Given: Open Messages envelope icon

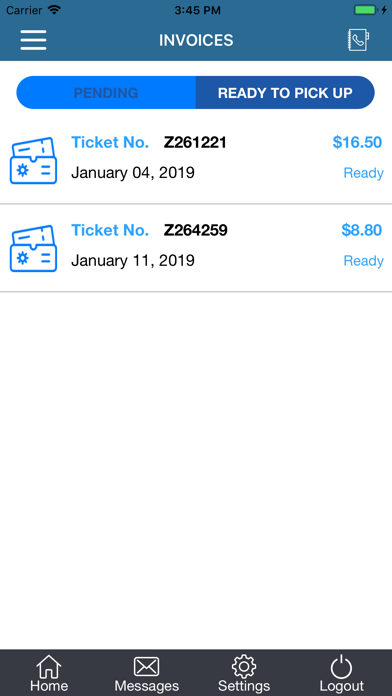Looking at the screenshot, I should [147, 667].
